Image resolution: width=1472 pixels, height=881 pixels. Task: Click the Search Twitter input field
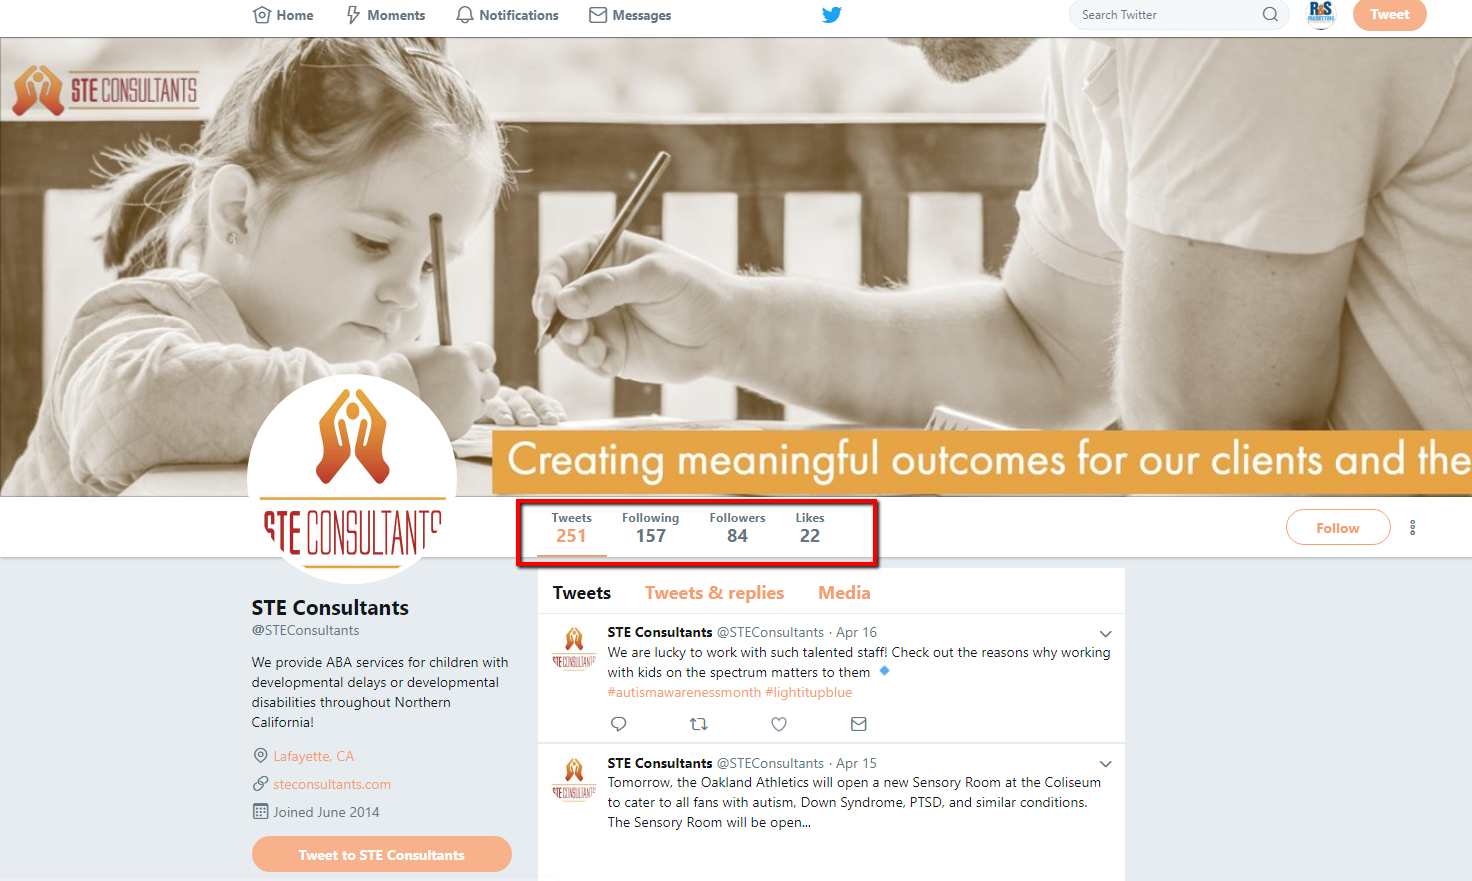1166,15
